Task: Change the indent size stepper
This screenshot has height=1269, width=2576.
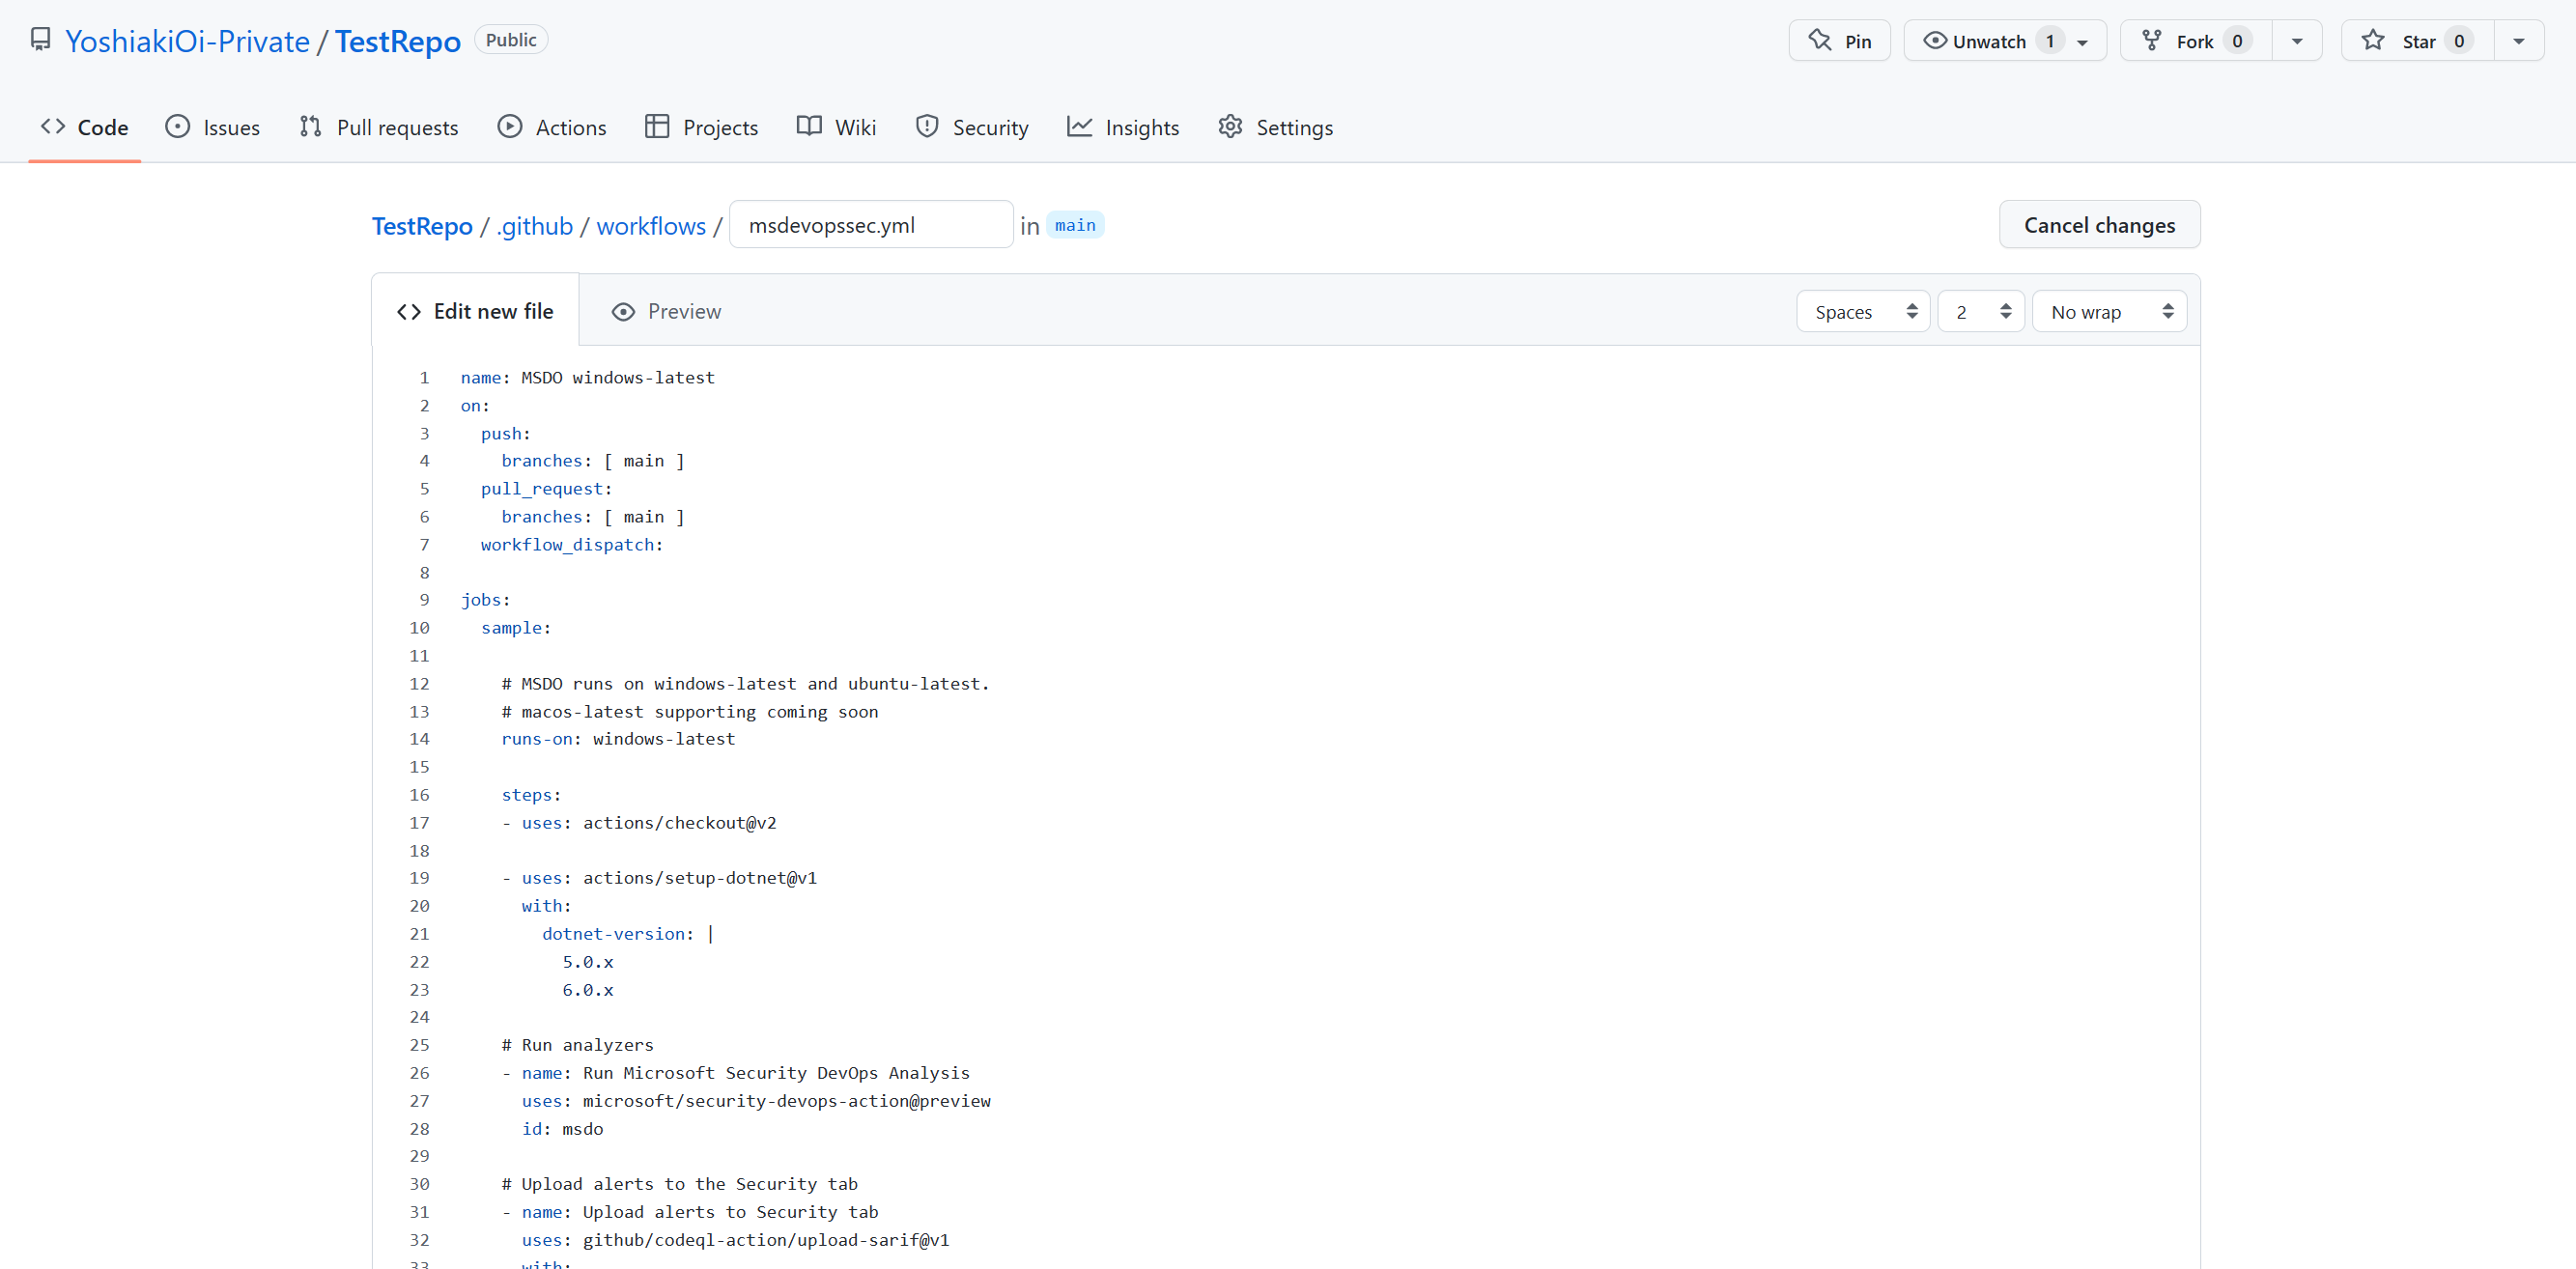Action: (x=1980, y=311)
